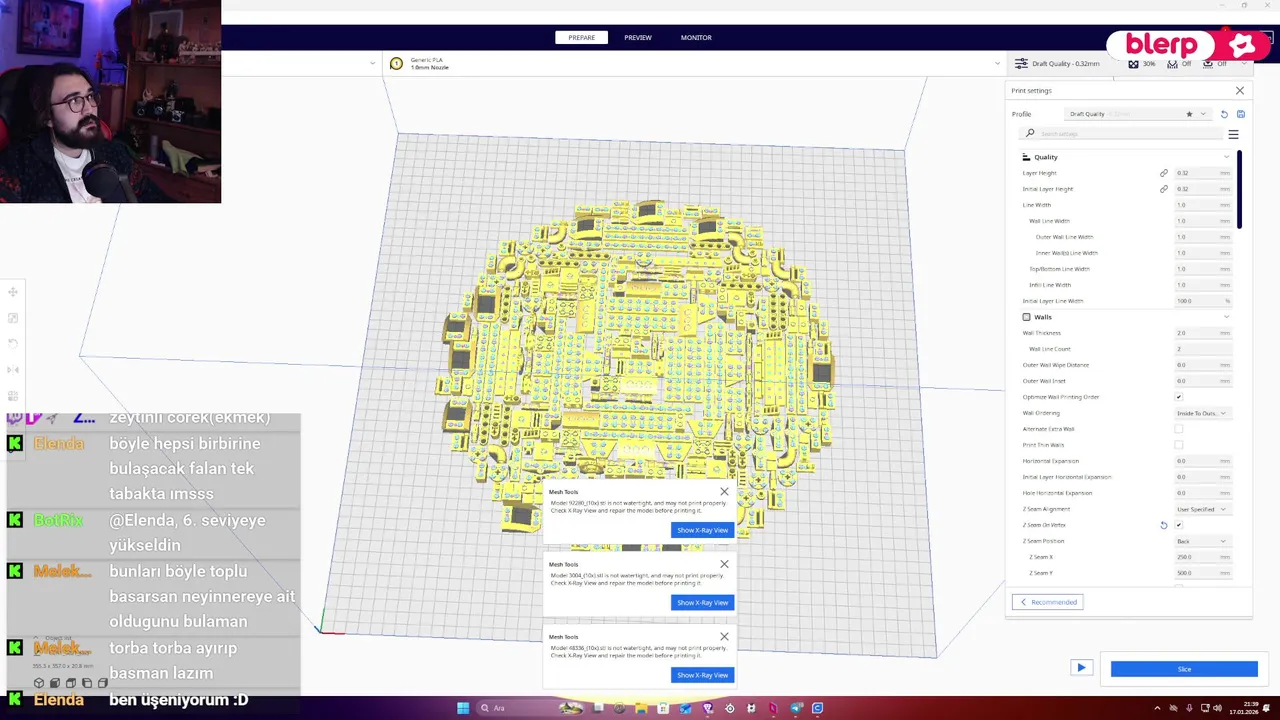Switch to the MONITOR tab
The width and height of the screenshot is (1280, 720).
696,37
